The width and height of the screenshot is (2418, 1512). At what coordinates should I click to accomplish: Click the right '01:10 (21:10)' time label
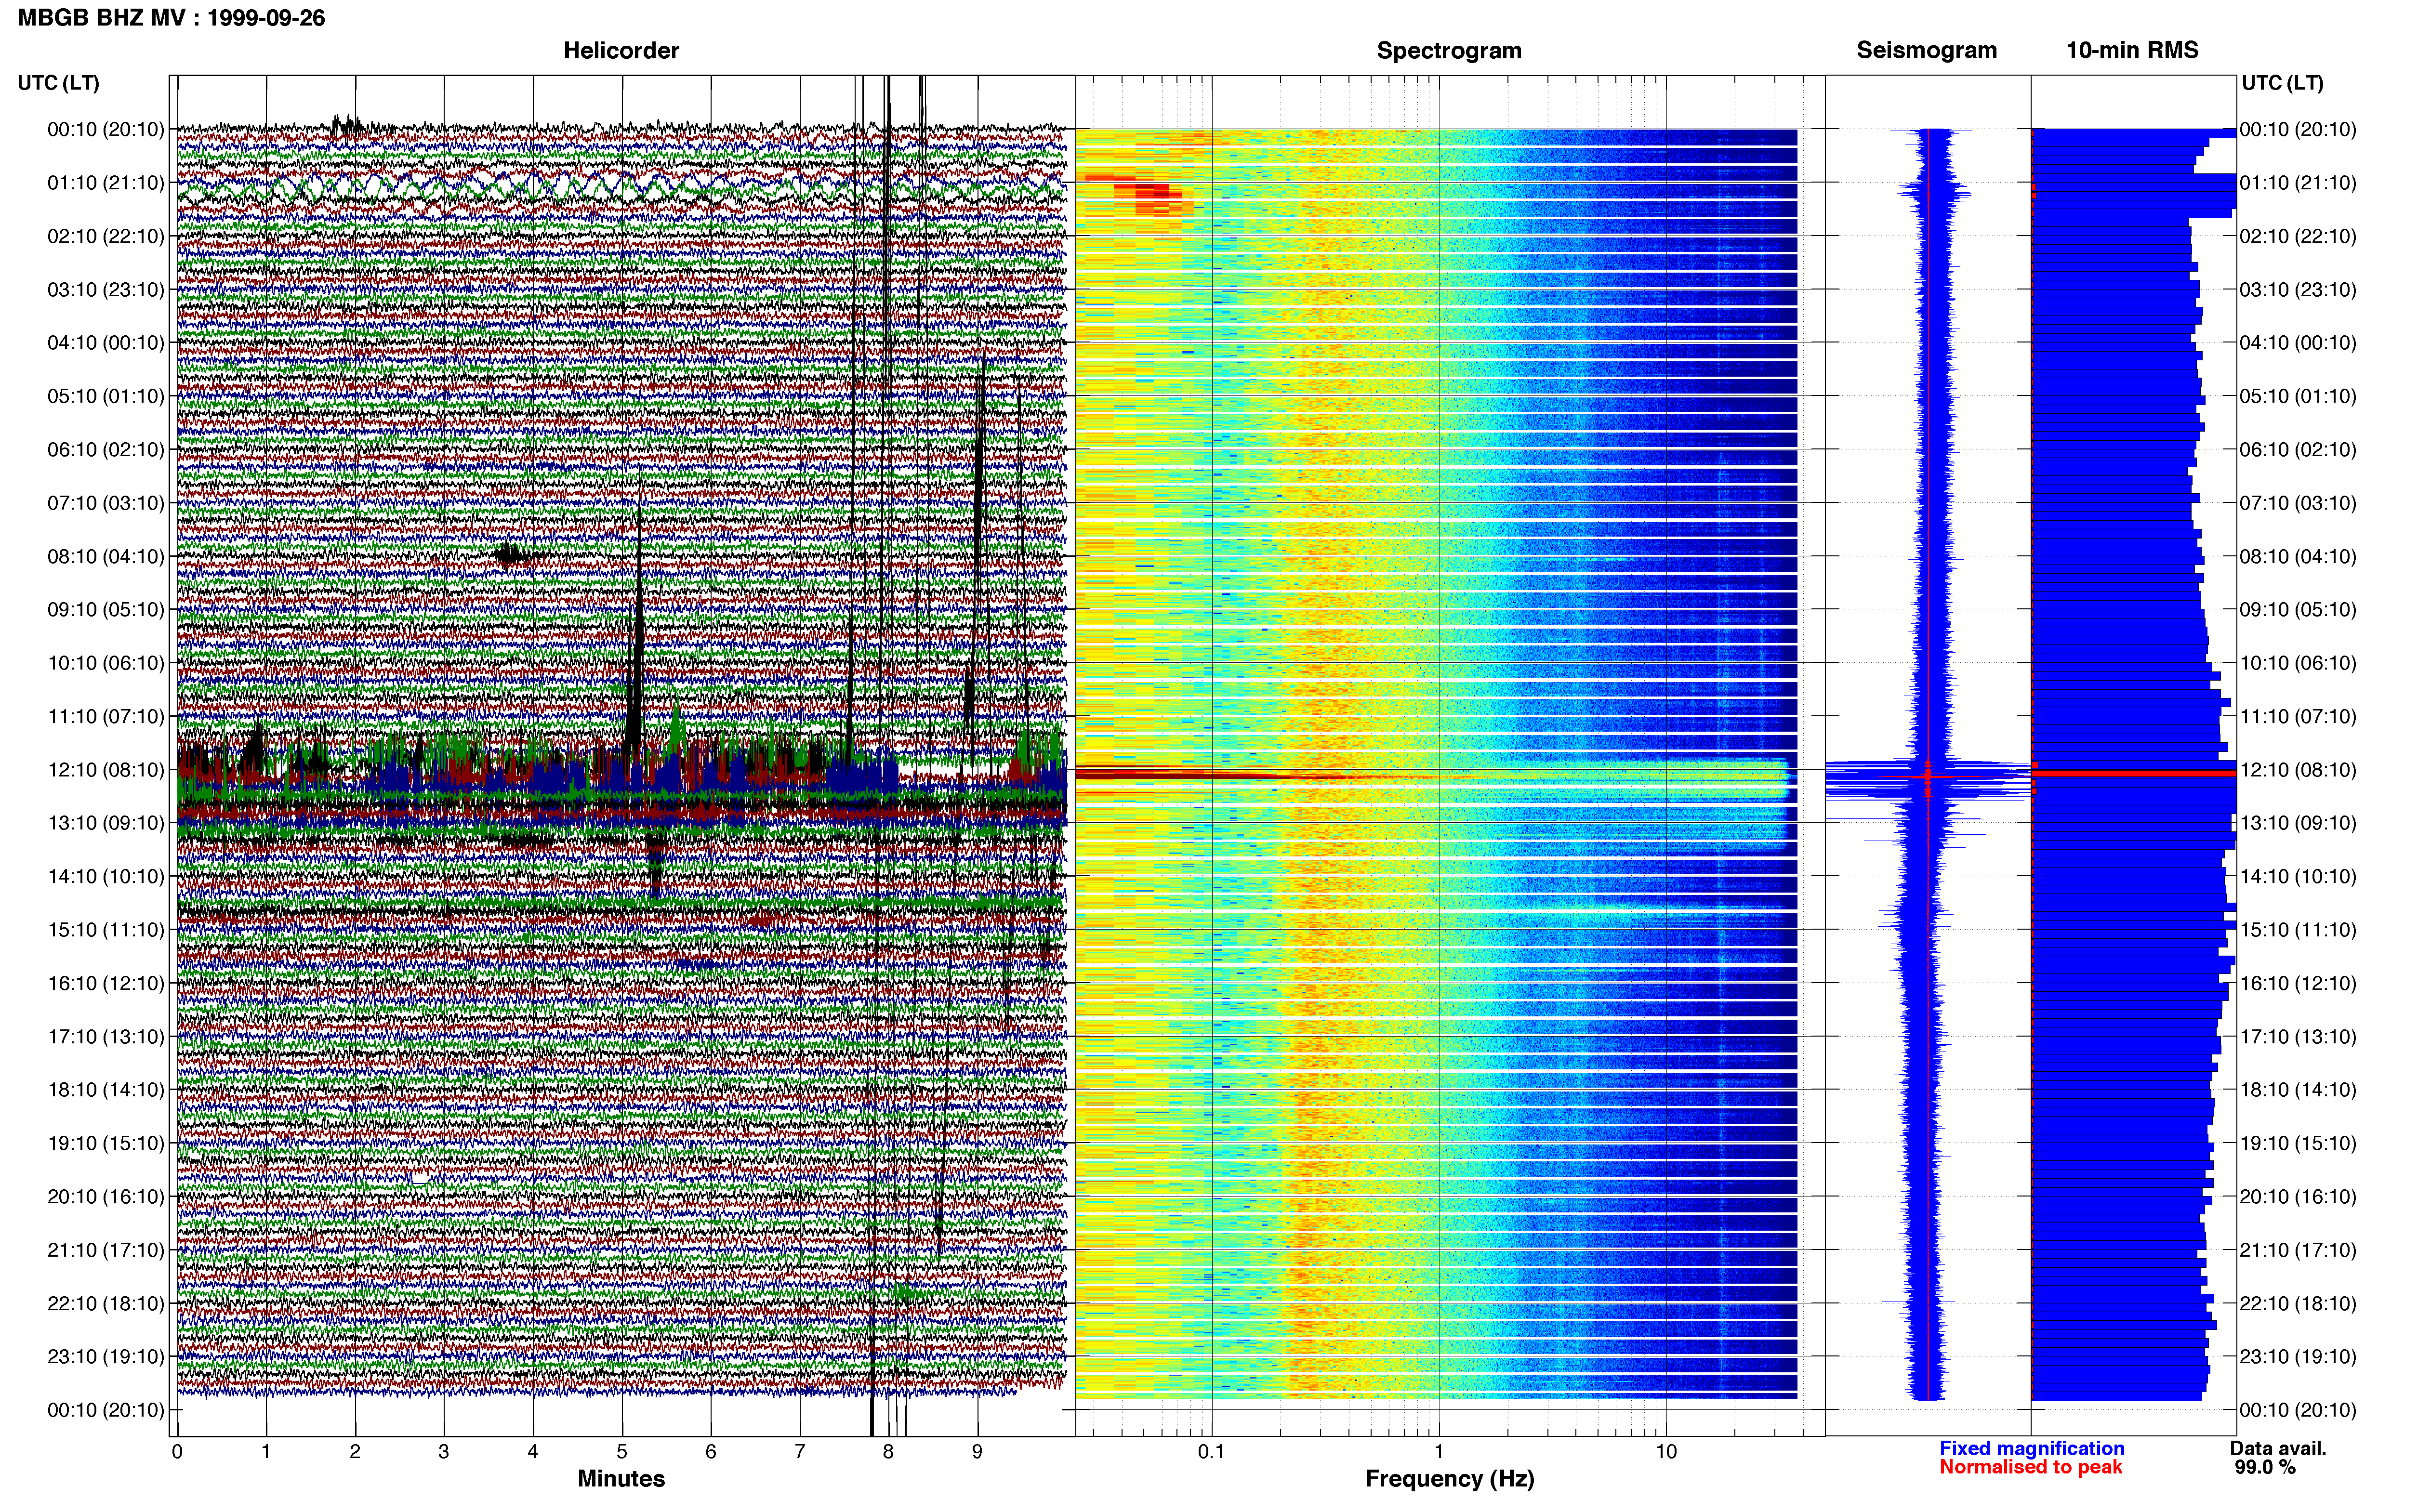point(2298,182)
